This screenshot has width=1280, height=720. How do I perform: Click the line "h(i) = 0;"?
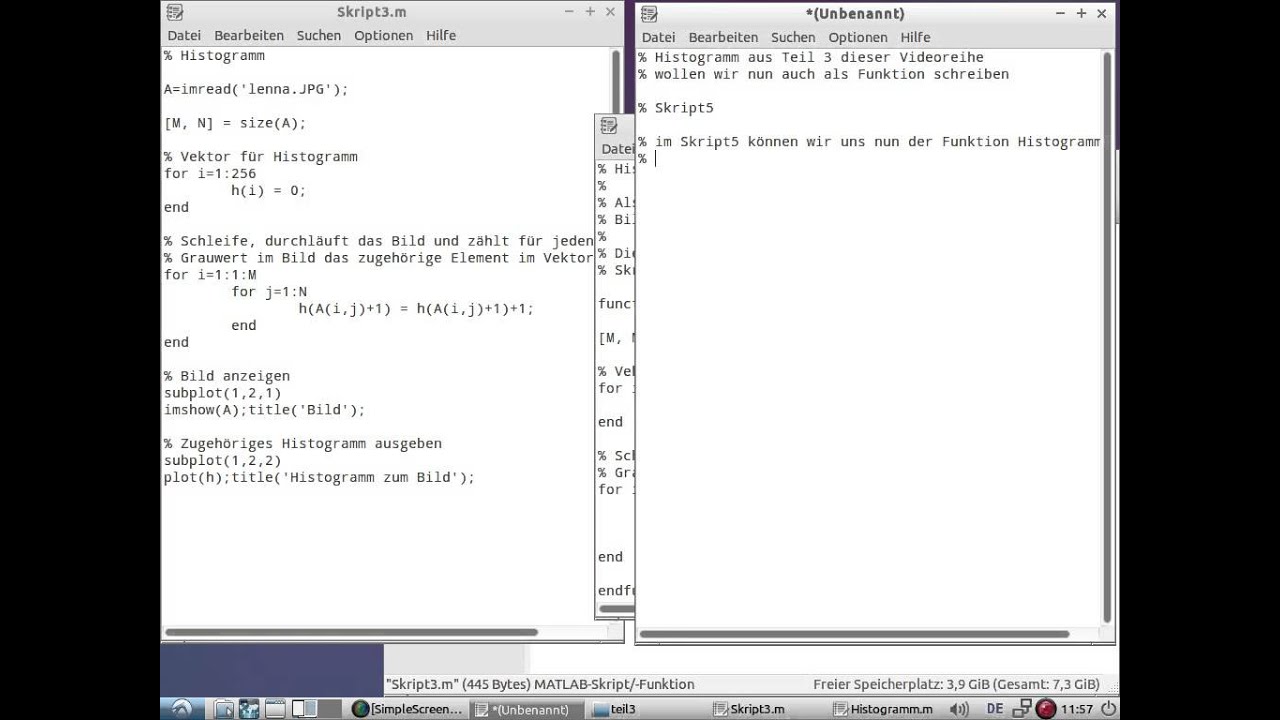click(269, 190)
